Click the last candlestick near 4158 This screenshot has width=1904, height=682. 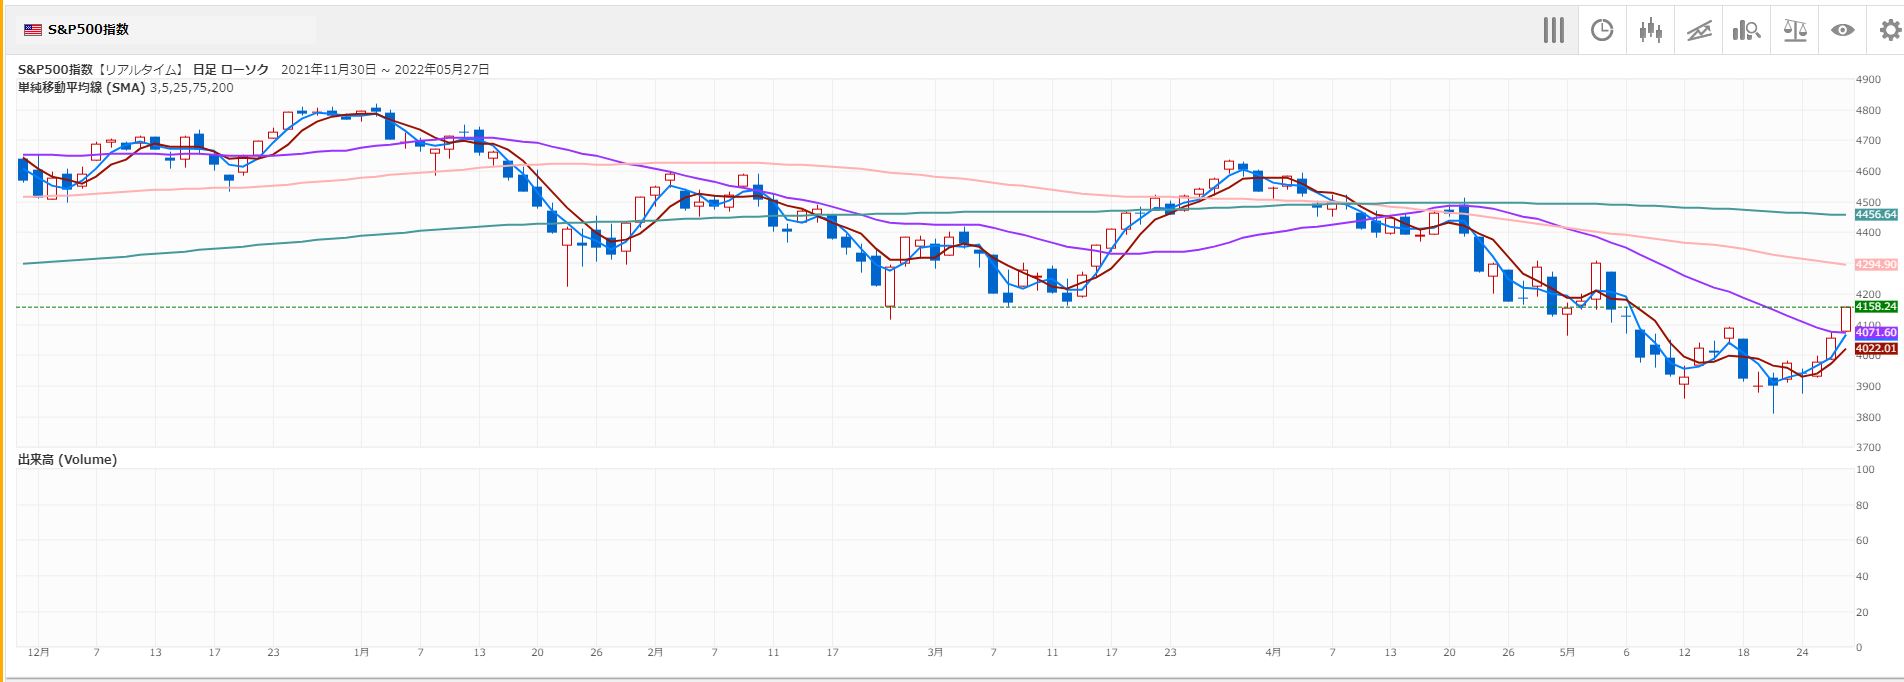pos(1845,319)
